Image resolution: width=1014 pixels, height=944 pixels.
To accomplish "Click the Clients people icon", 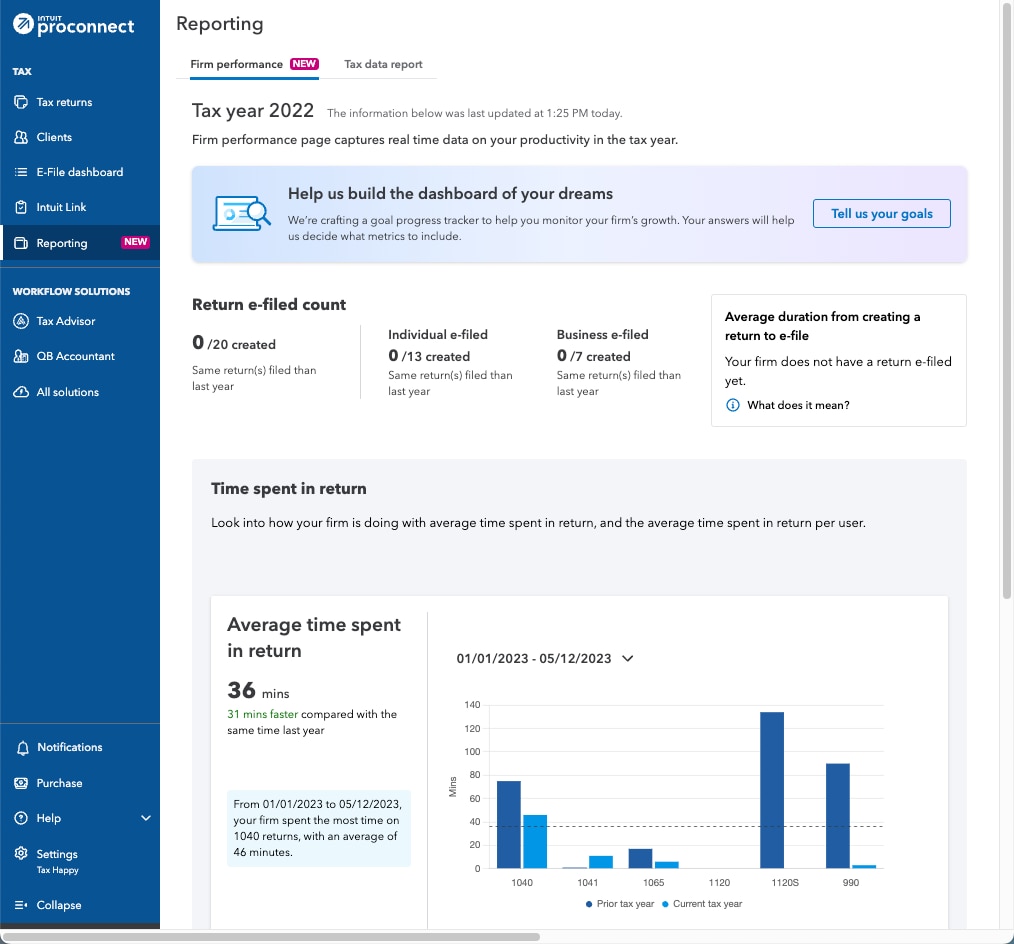I will point(21,137).
